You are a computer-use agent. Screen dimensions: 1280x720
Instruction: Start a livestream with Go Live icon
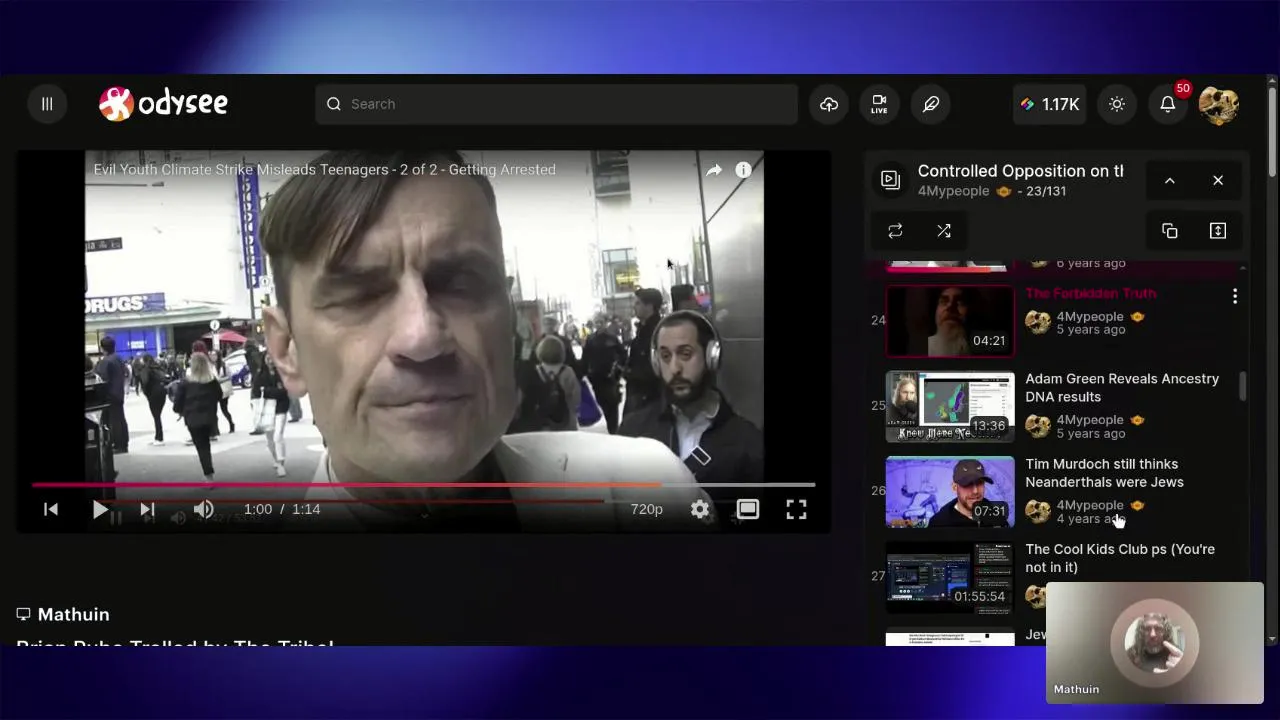879,104
